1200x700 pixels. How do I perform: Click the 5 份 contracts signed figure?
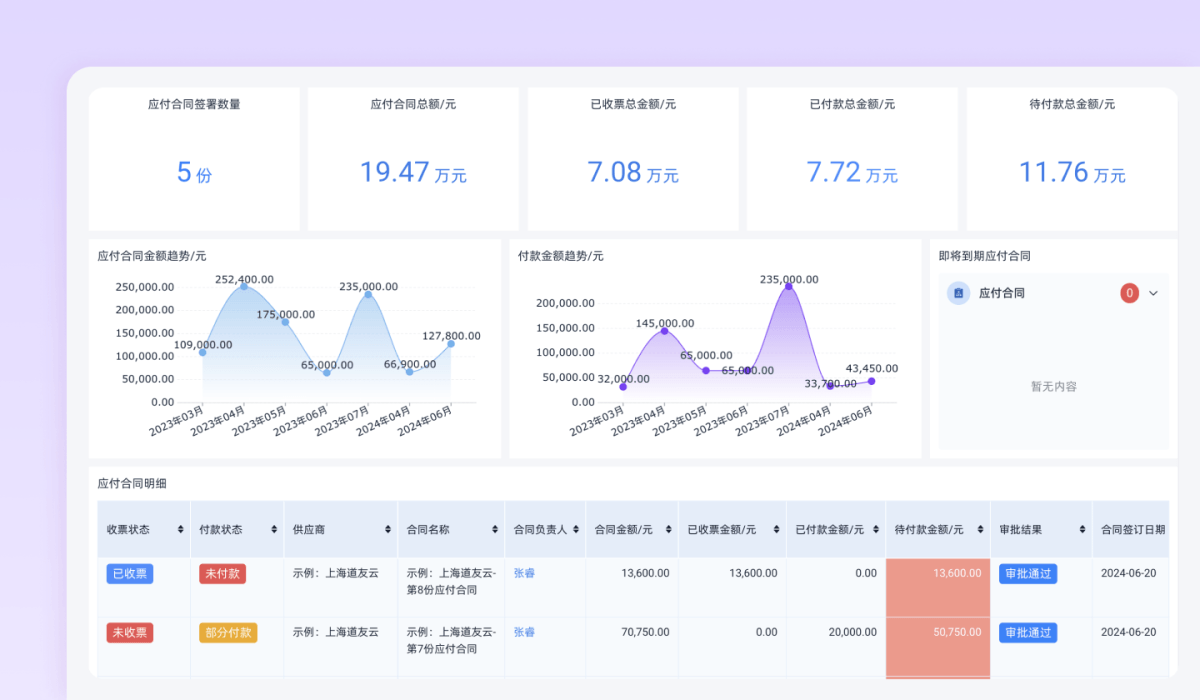click(x=194, y=173)
